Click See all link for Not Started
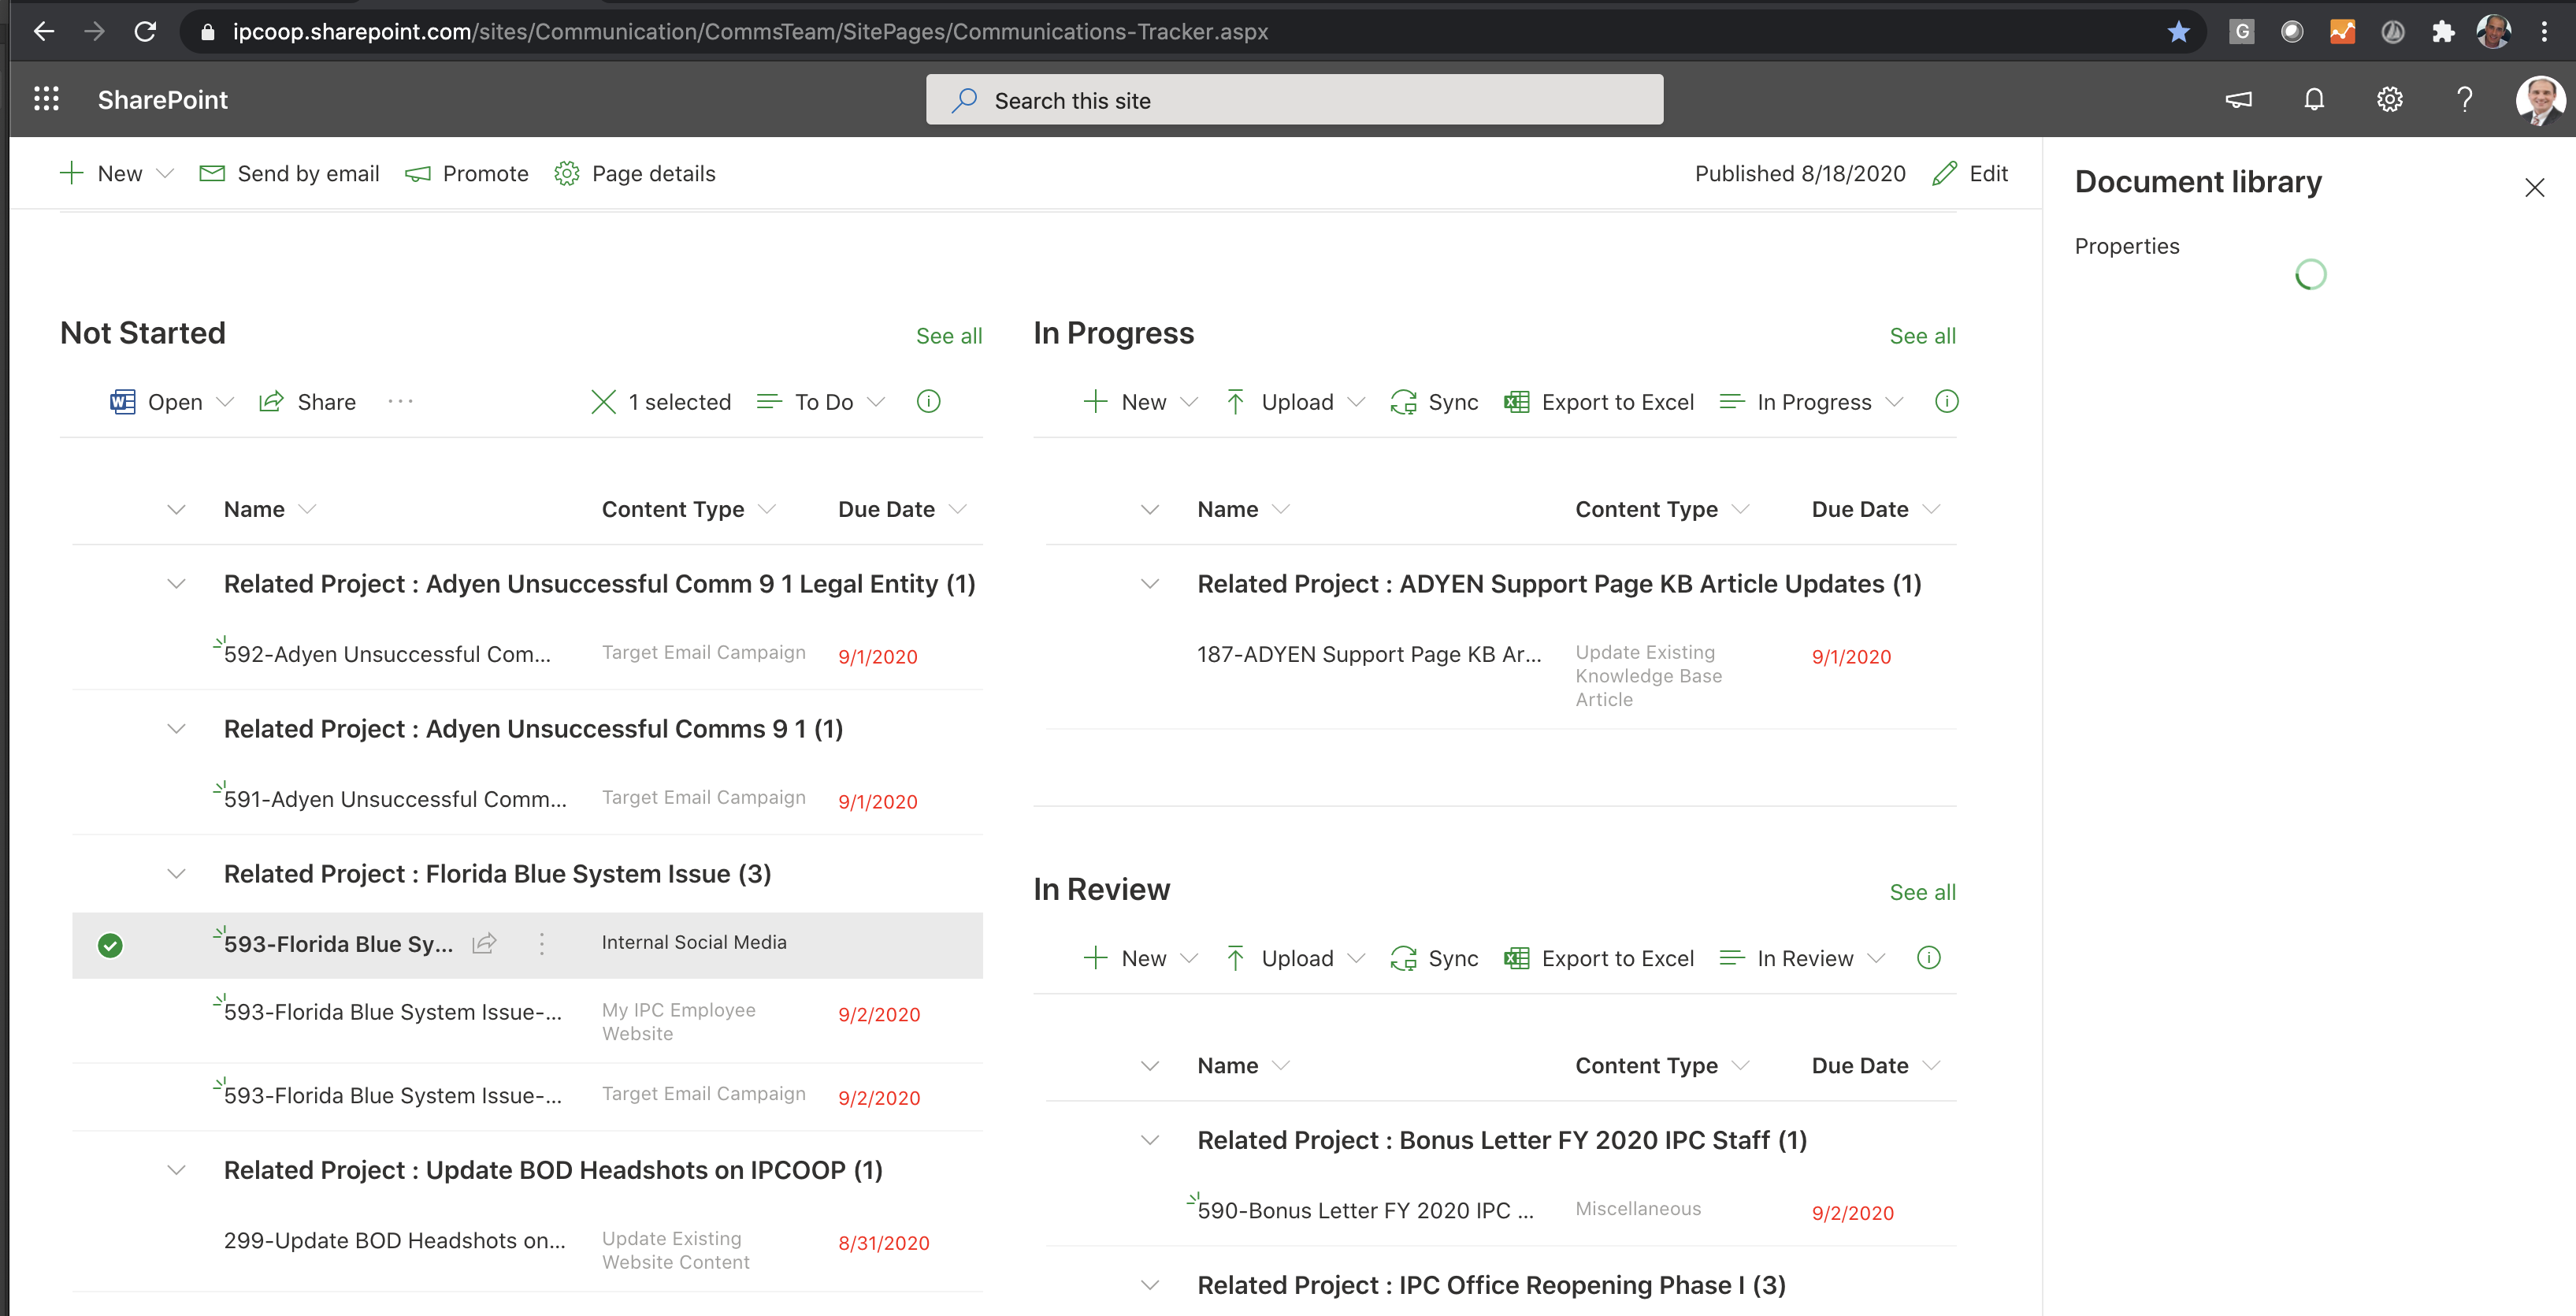 coord(948,336)
